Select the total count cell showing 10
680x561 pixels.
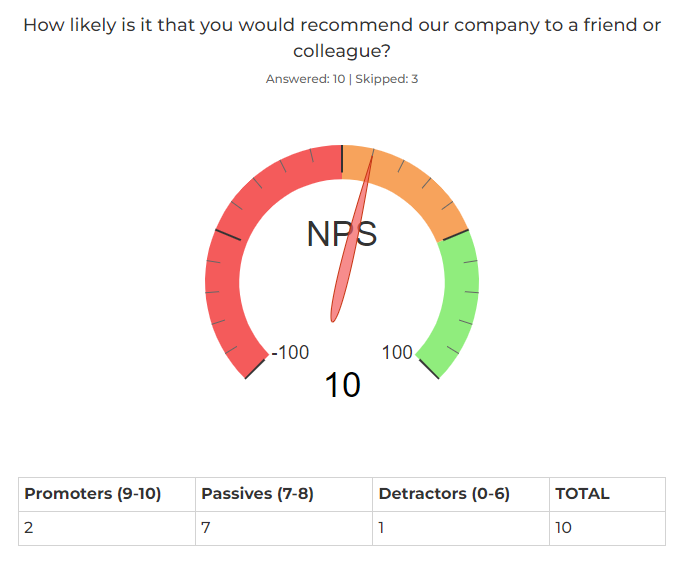point(607,528)
